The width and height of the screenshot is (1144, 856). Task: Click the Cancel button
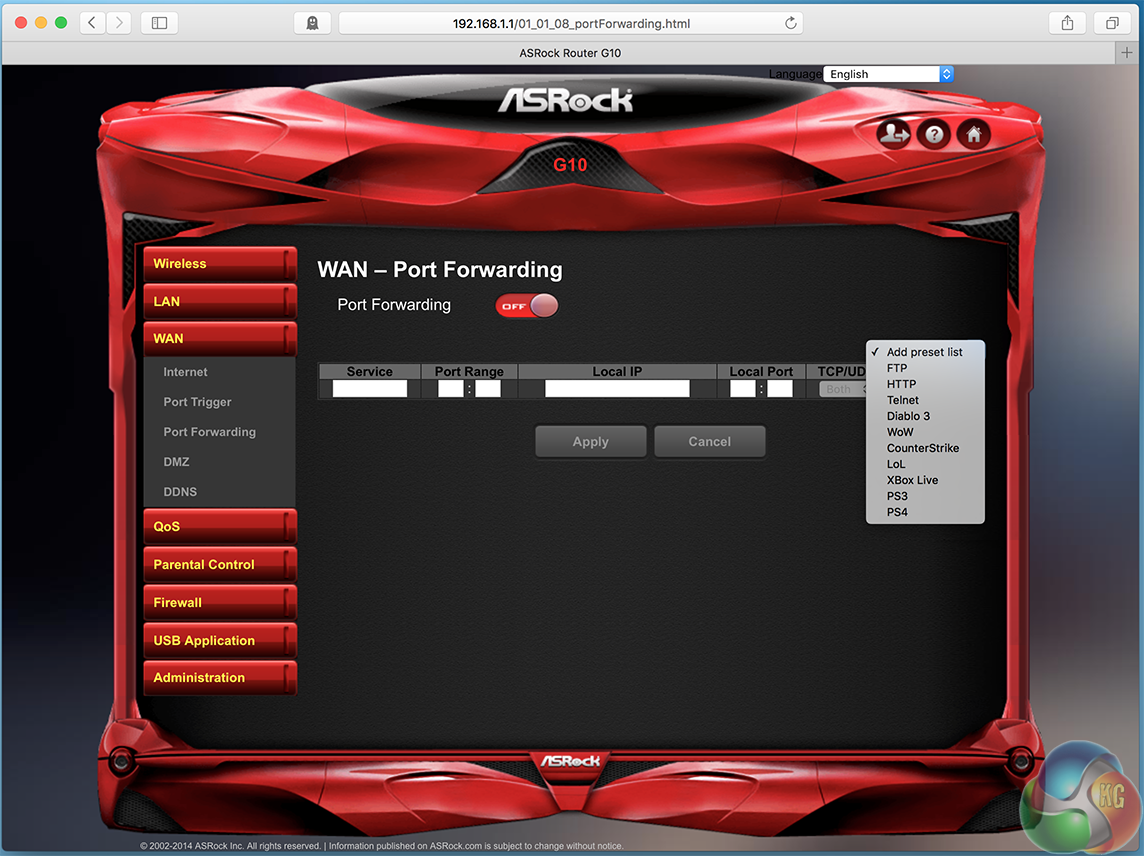[x=709, y=442]
